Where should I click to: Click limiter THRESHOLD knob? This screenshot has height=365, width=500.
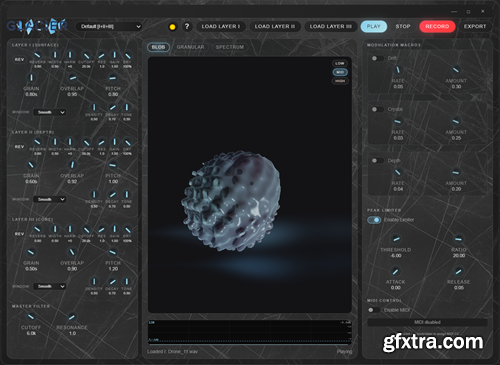pos(396,239)
